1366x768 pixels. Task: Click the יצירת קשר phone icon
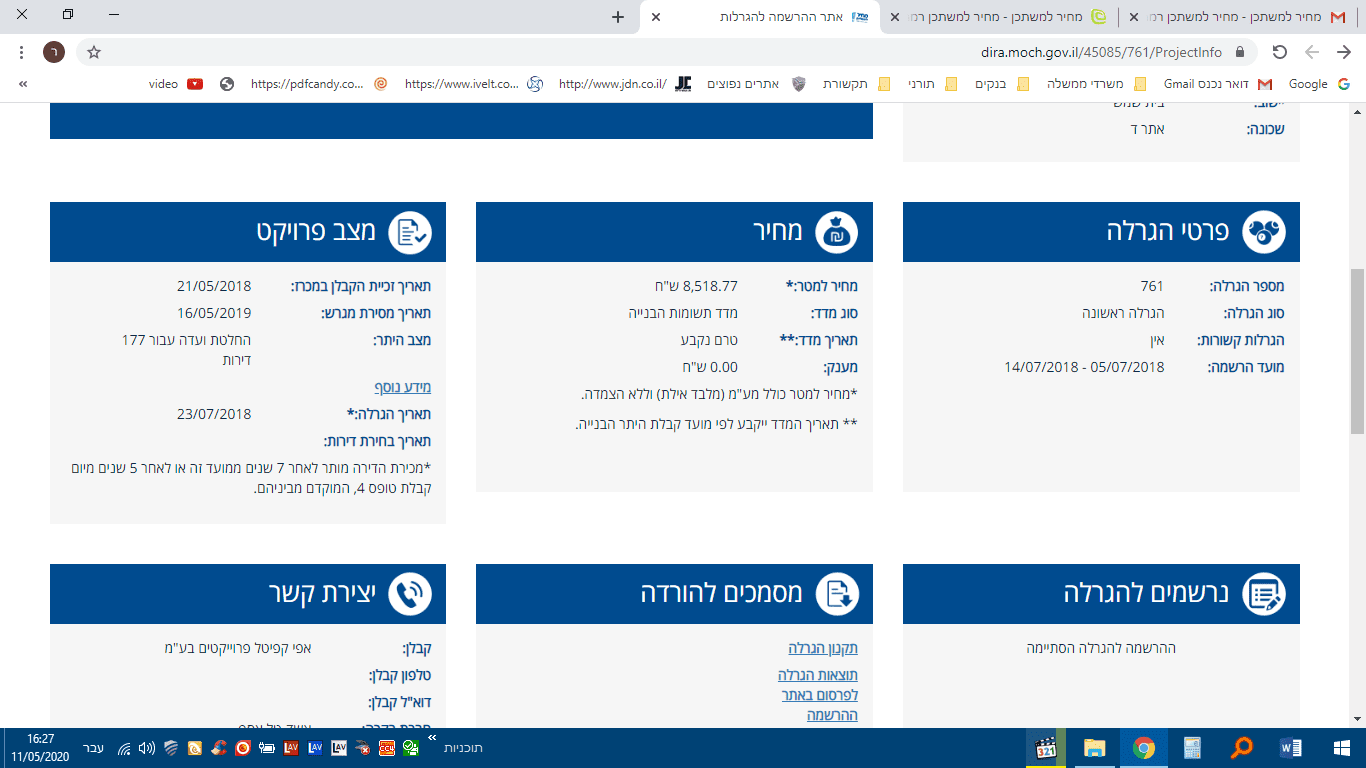[410, 594]
